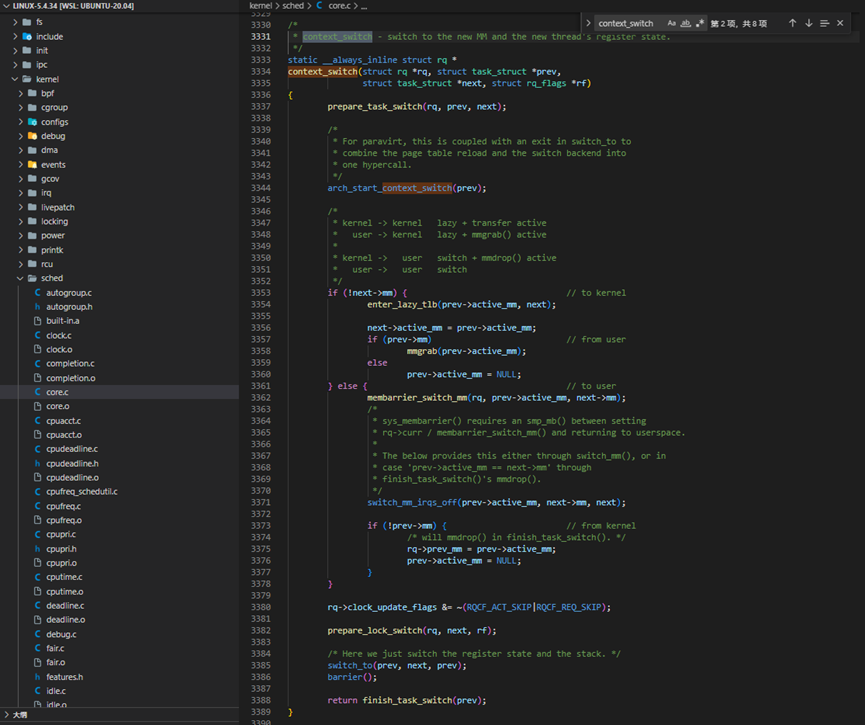Click the sched breadcrumb segment

click(293, 6)
